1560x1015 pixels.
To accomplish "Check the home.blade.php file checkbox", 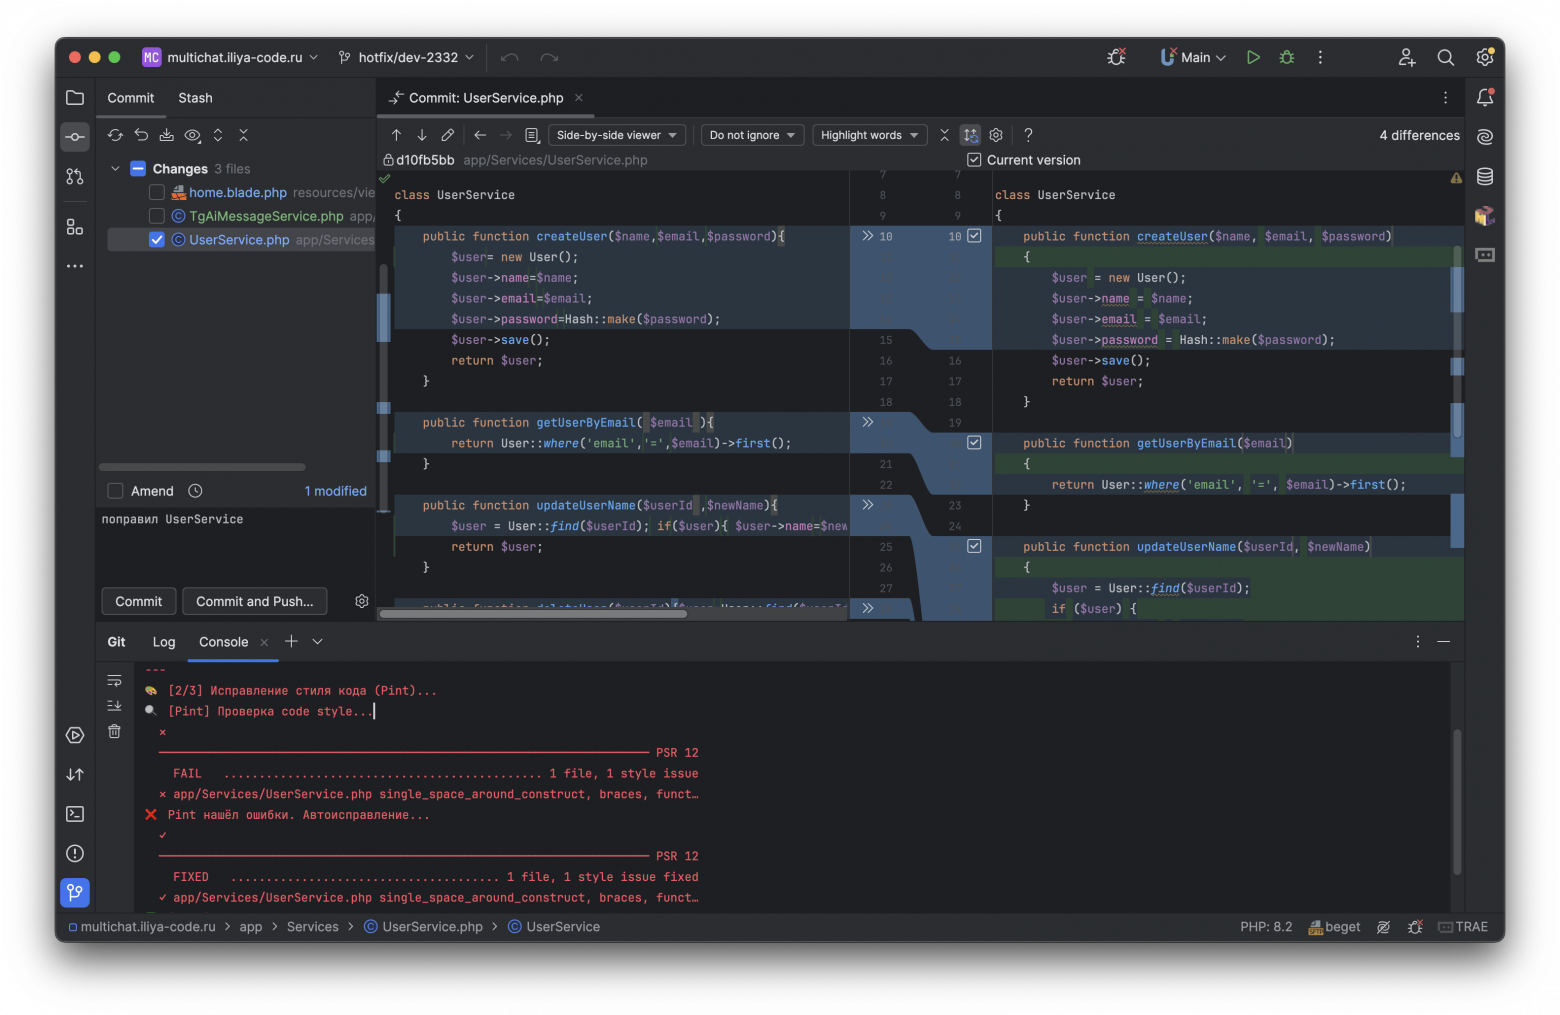I will [157, 193].
